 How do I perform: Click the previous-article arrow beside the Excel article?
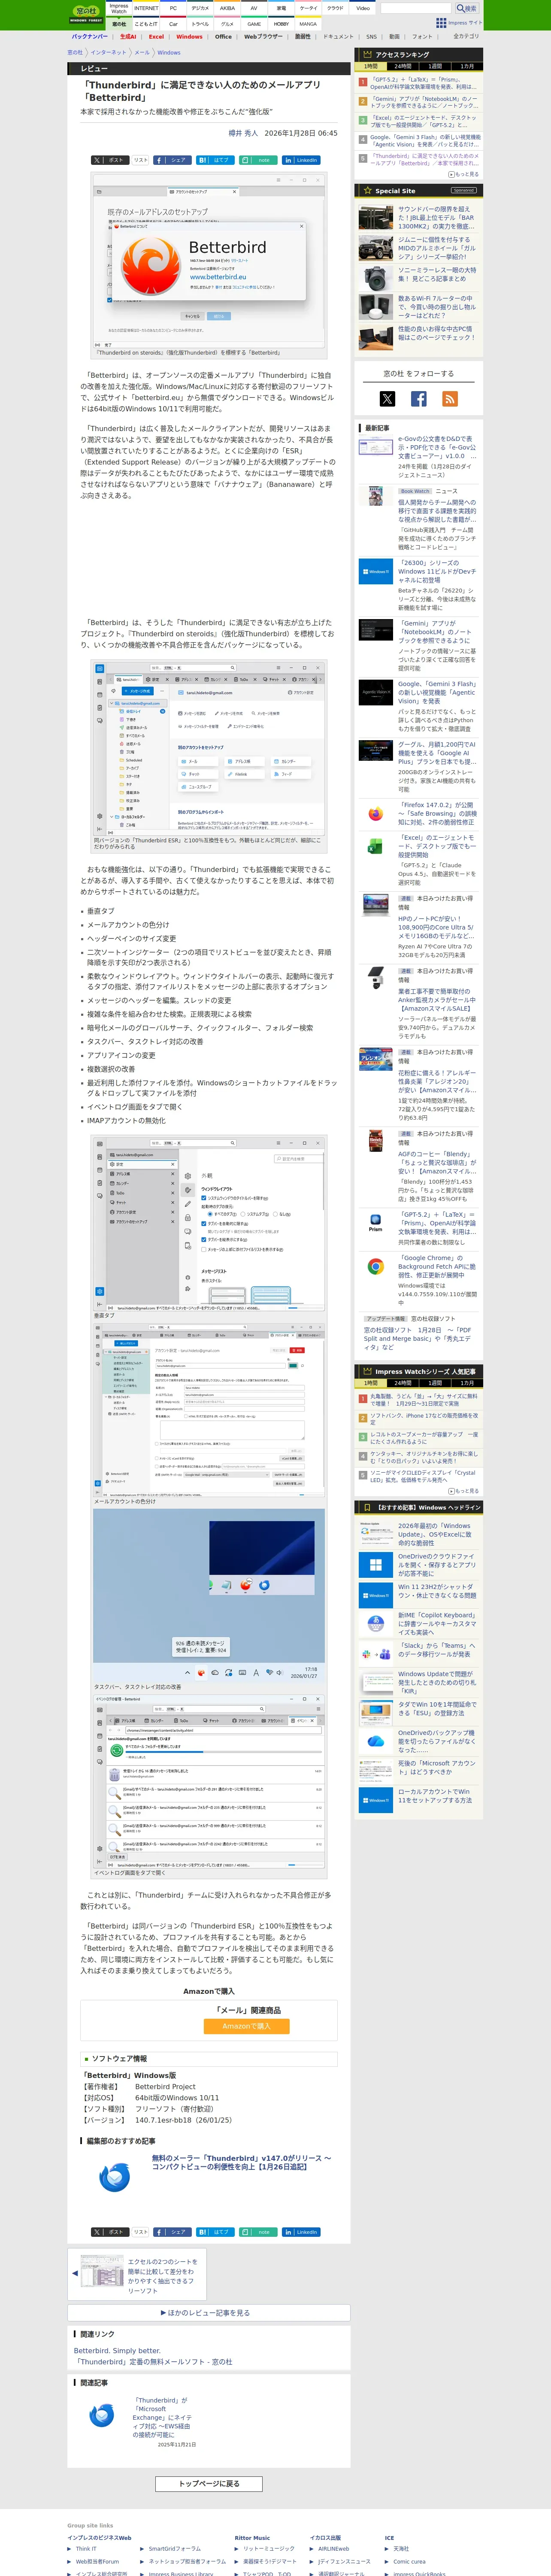point(75,2273)
